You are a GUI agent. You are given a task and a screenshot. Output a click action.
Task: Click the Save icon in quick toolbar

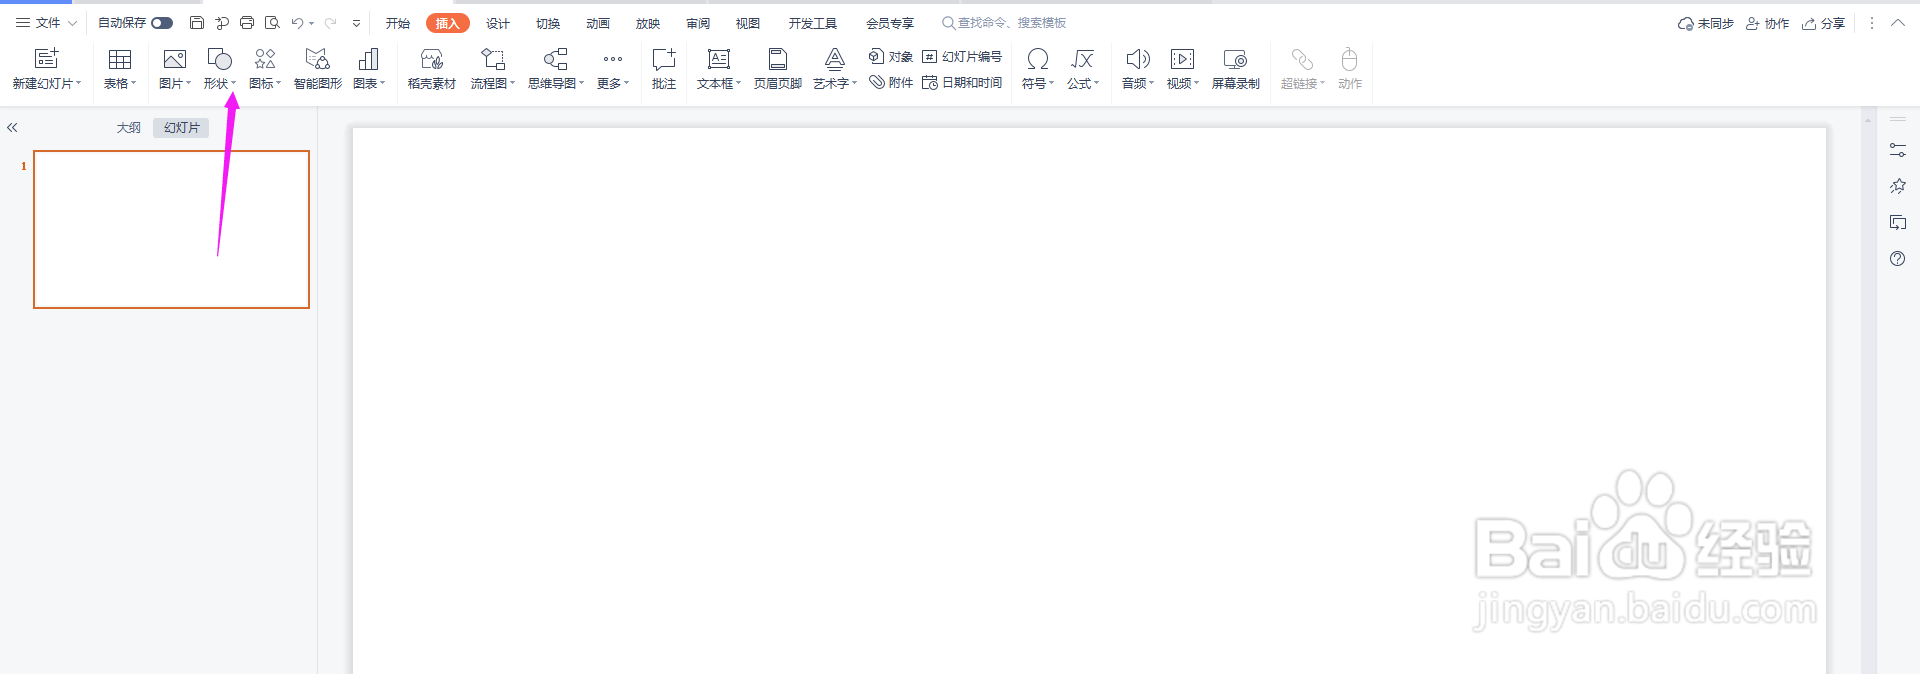coord(197,23)
